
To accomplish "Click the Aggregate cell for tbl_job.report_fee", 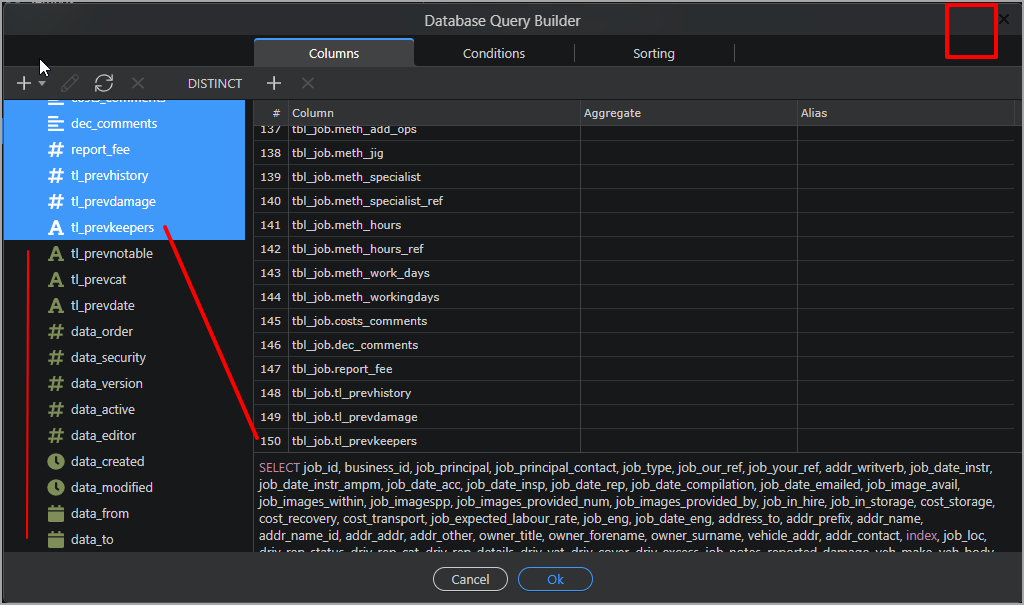I will click(x=688, y=369).
